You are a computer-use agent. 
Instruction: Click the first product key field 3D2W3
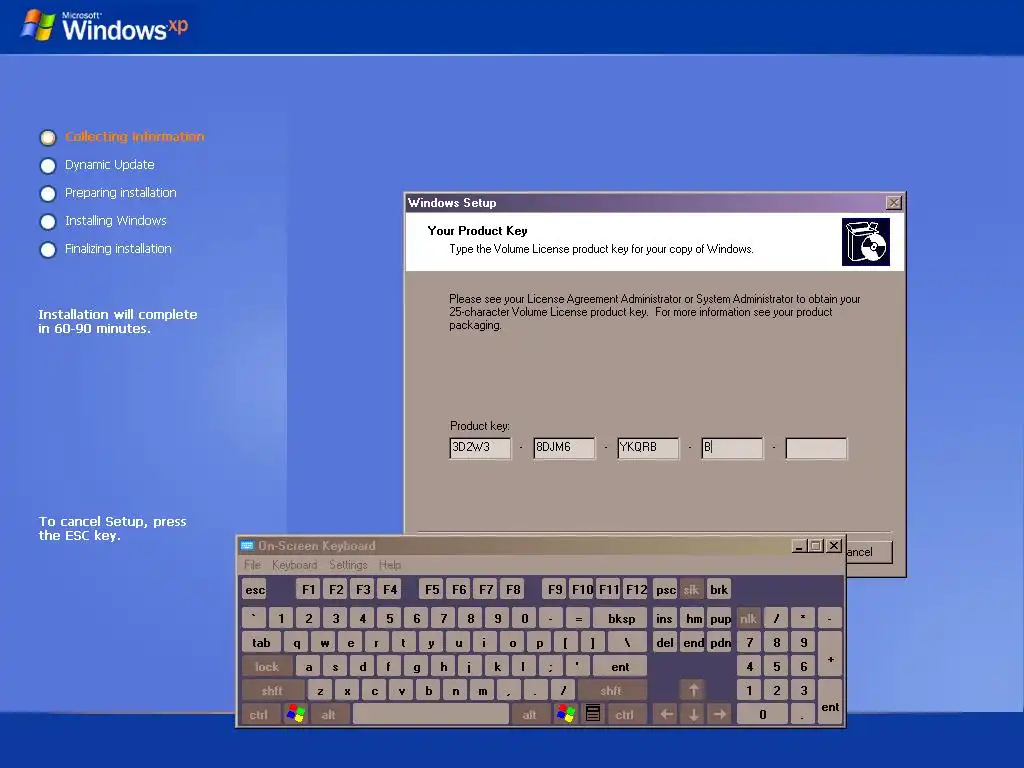(x=480, y=448)
